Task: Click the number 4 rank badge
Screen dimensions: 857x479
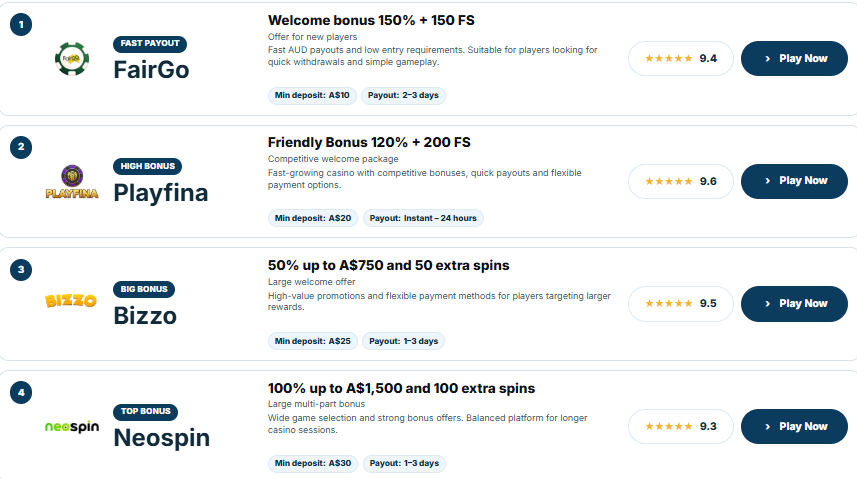Action: (21, 393)
